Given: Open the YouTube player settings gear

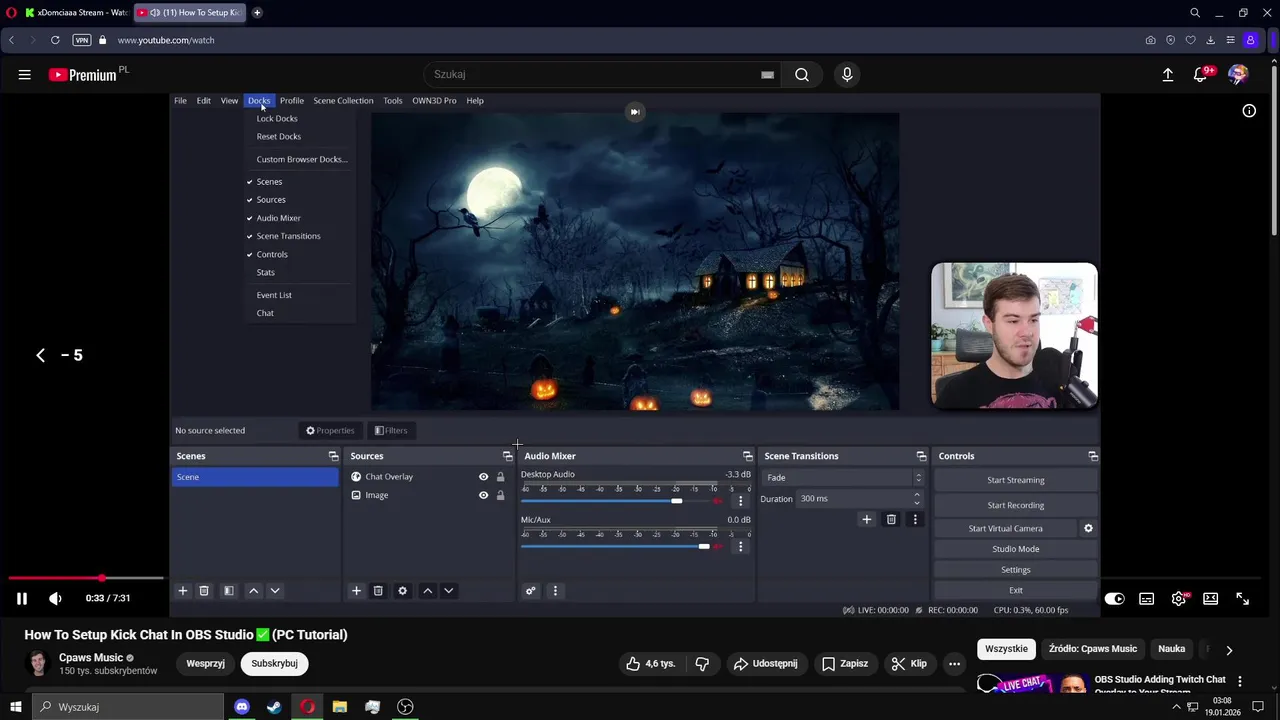Looking at the screenshot, I should tap(1179, 598).
